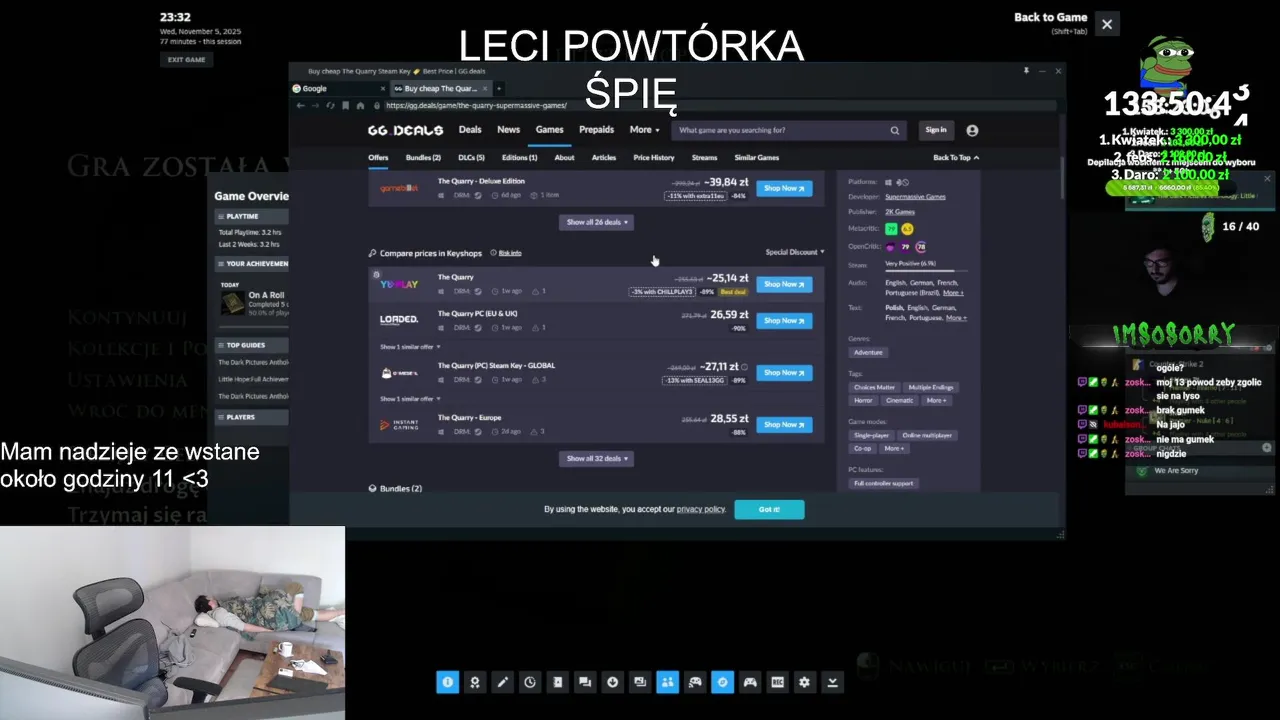Collapse the overlay toolbar with down-arrow icon
This screenshot has width=1280, height=720.
832,682
